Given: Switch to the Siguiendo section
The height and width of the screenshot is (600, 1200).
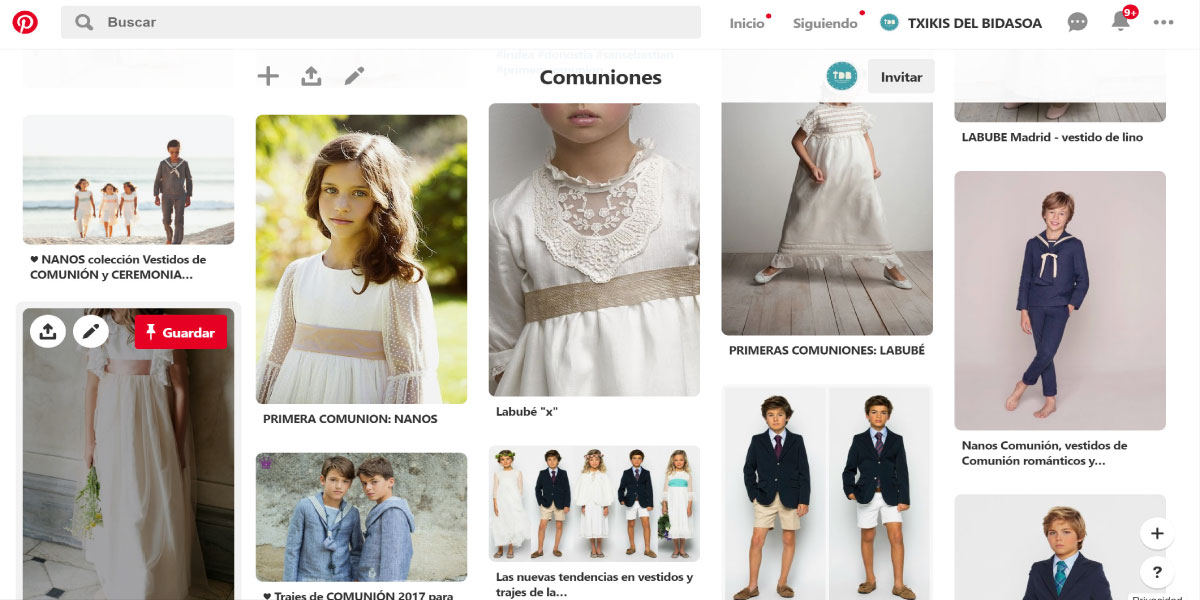Looking at the screenshot, I should 823,21.
